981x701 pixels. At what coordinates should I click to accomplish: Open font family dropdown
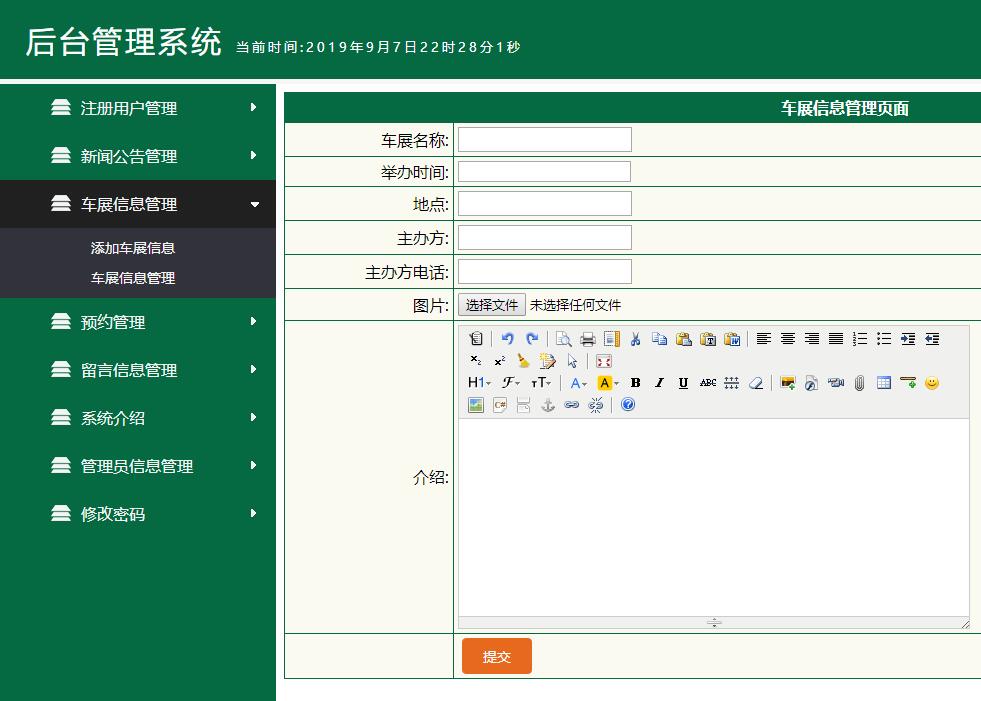(x=511, y=383)
